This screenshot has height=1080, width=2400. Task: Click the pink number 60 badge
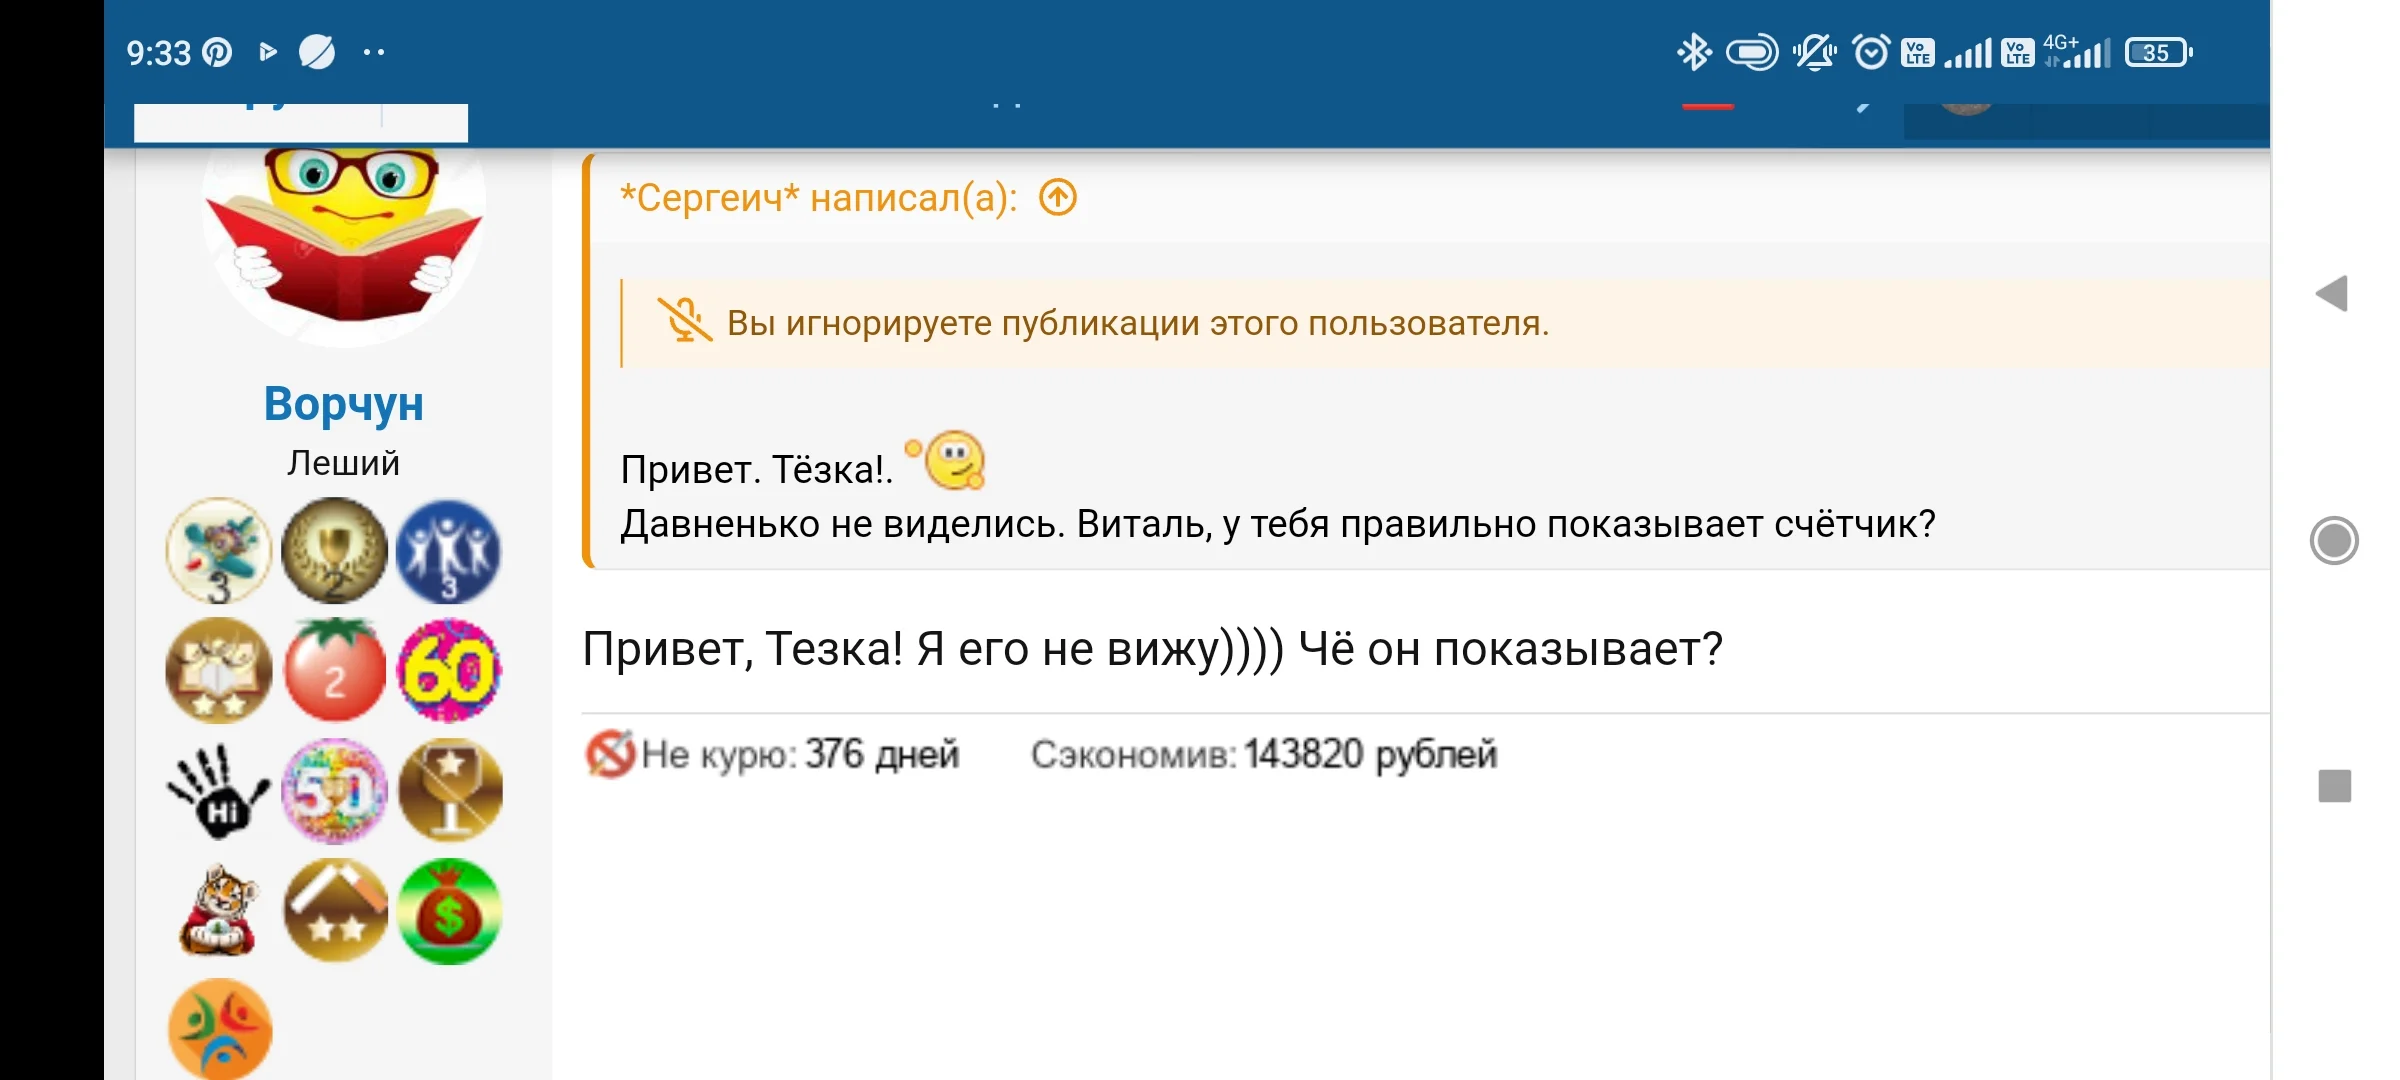[x=449, y=671]
